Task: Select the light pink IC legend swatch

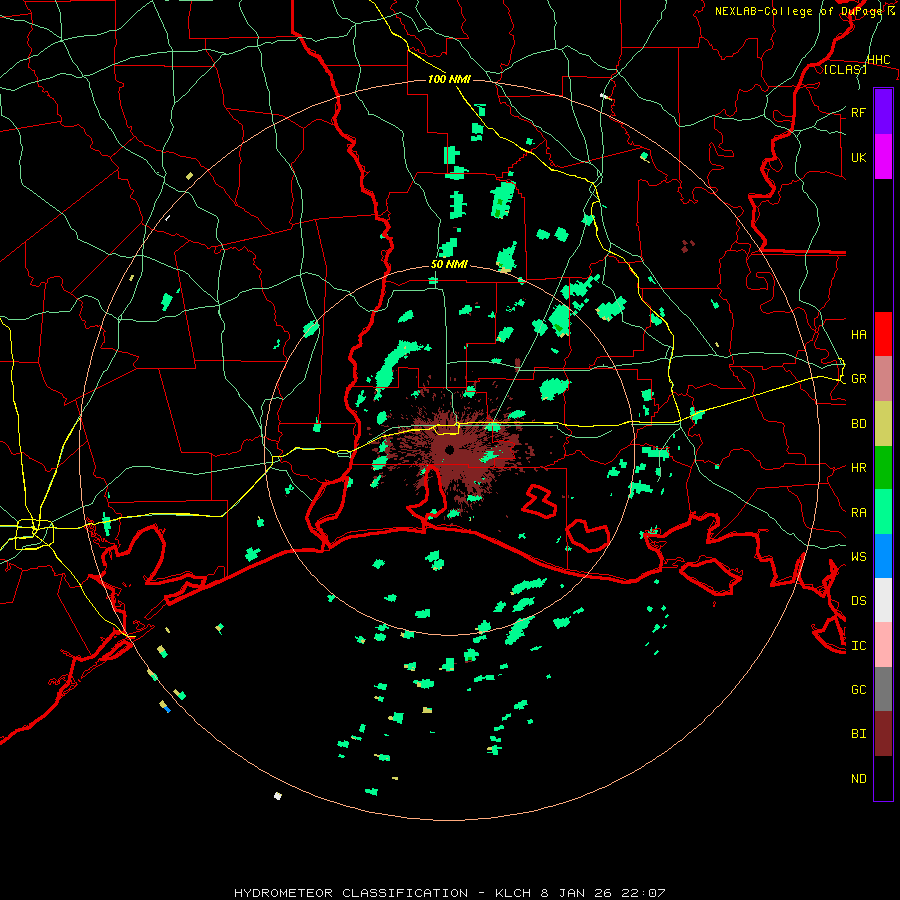Action: point(883,645)
